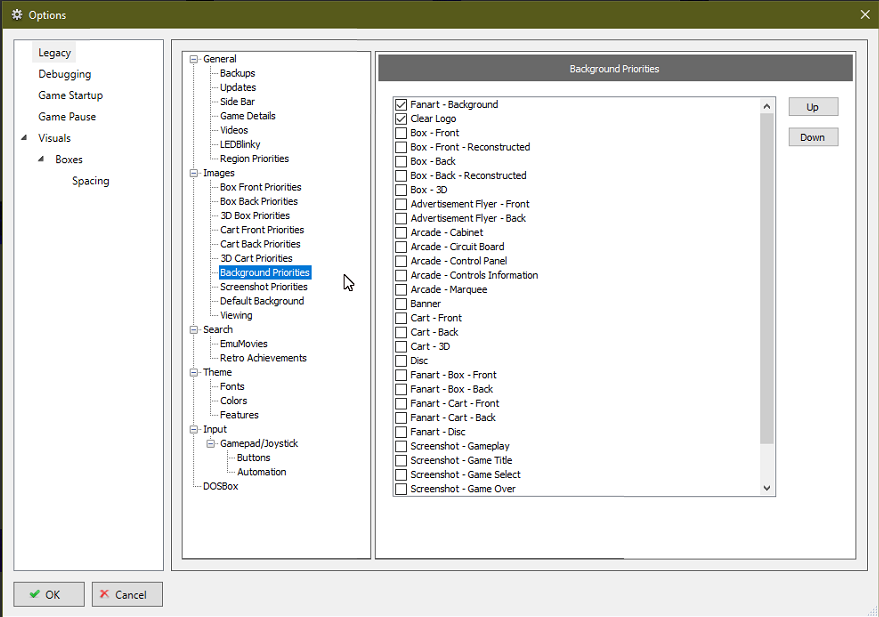Open the Spacing settings
This screenshot has width=879, height=617.
click(x=90, y=180)
